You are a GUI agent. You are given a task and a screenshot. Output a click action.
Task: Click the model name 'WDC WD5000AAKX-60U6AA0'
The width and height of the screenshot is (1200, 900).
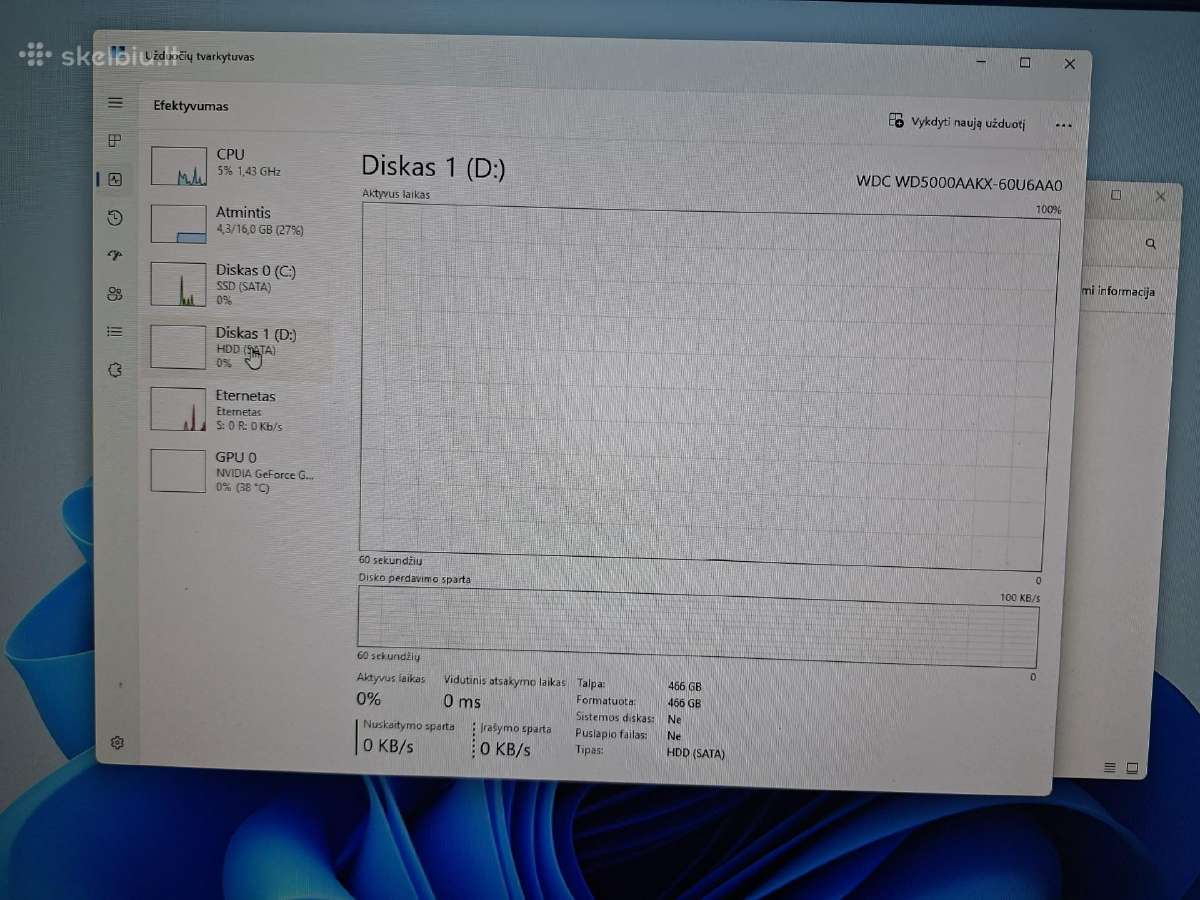tap(959, 184)
